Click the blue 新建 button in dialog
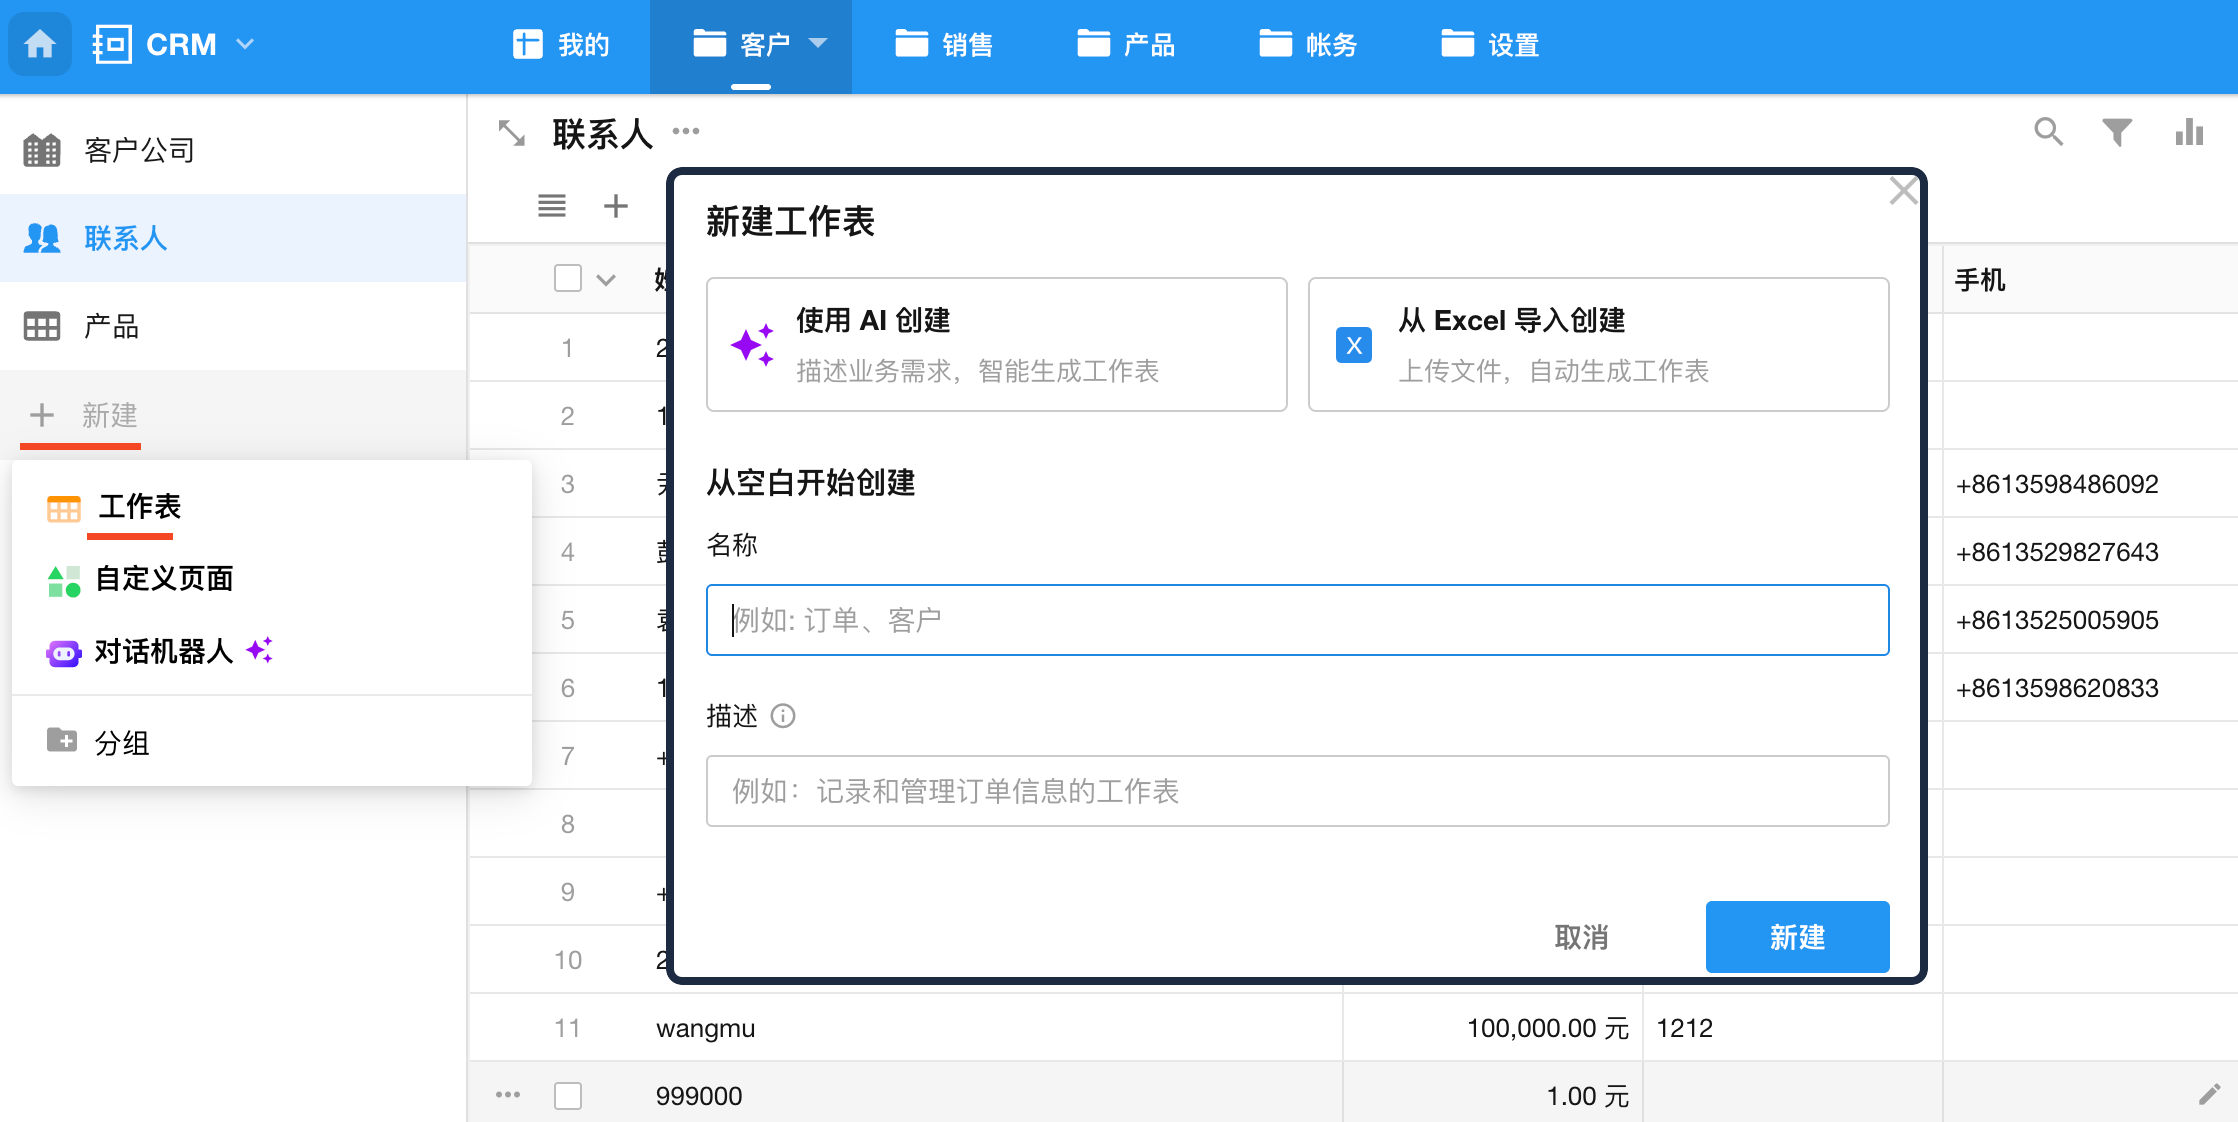2238x1122 pixels. 1797,937
